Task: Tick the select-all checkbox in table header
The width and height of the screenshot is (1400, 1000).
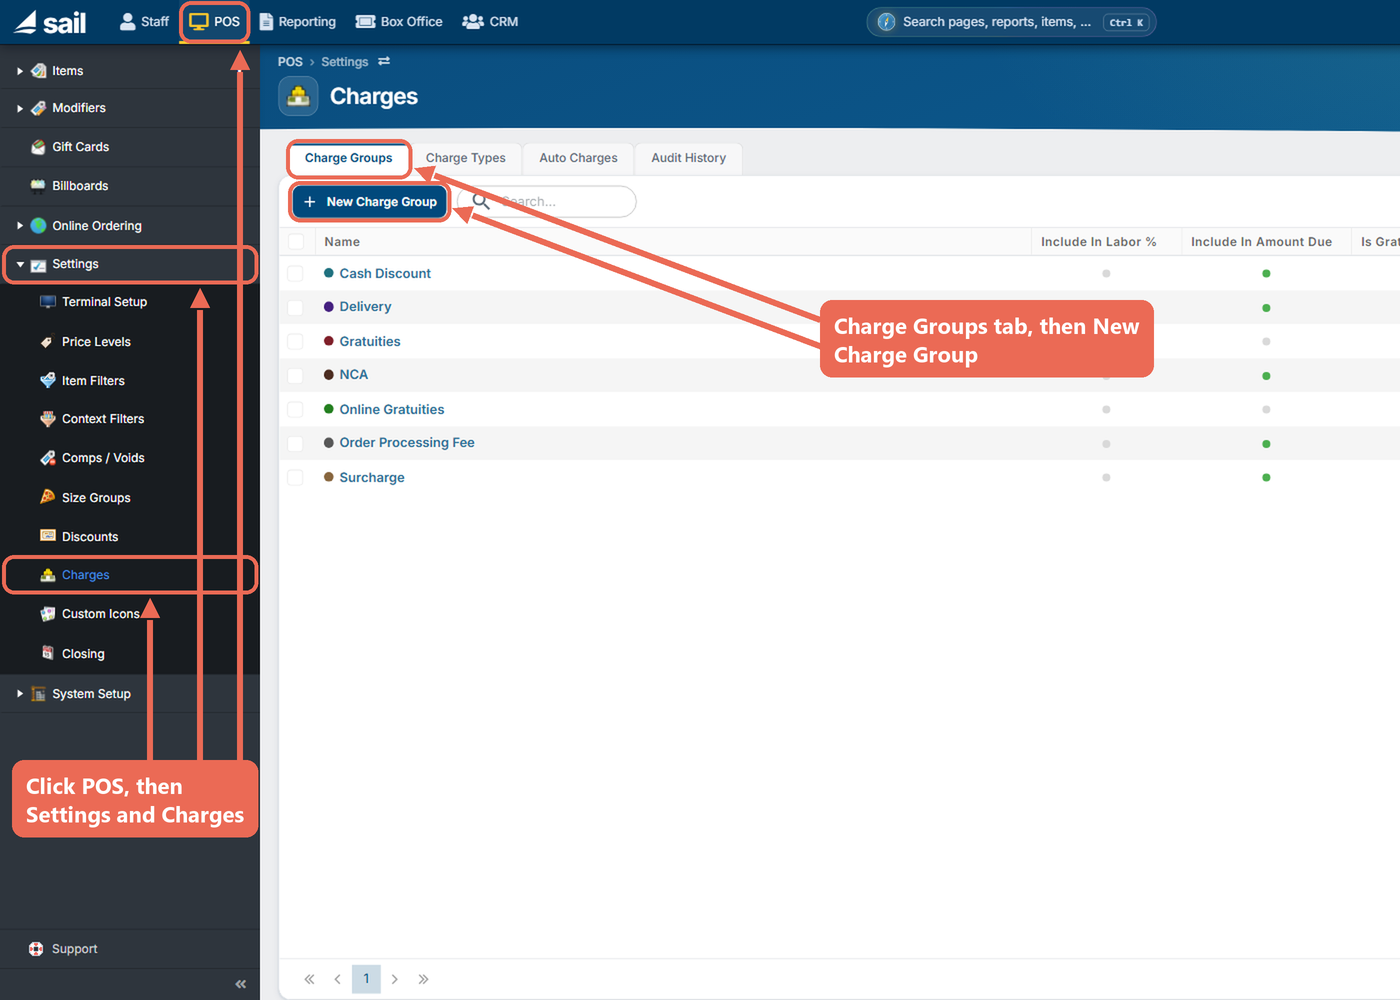Action: [x=296, y=242]
